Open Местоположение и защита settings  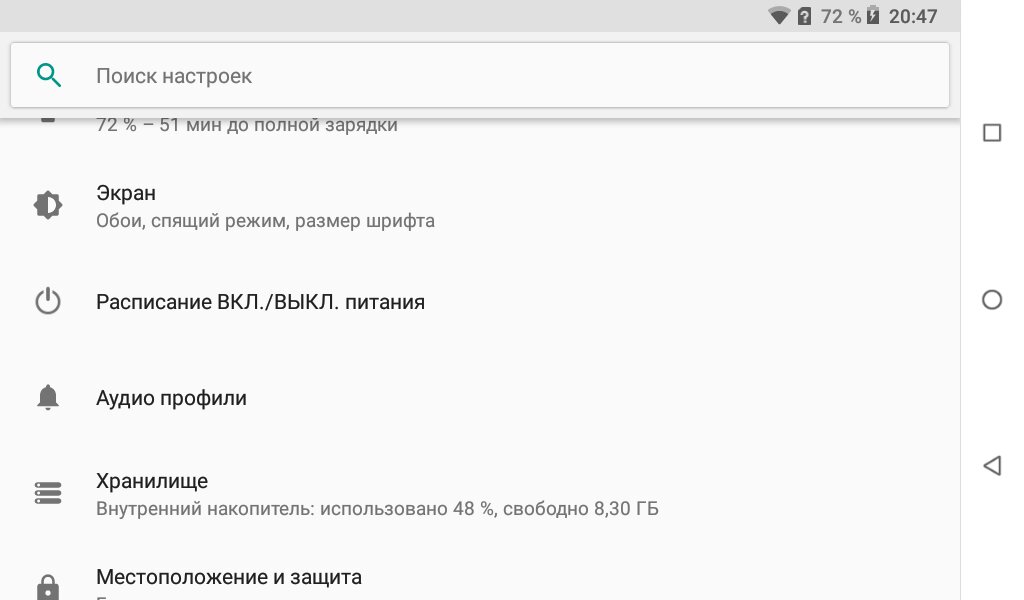(x=229, y=577)
